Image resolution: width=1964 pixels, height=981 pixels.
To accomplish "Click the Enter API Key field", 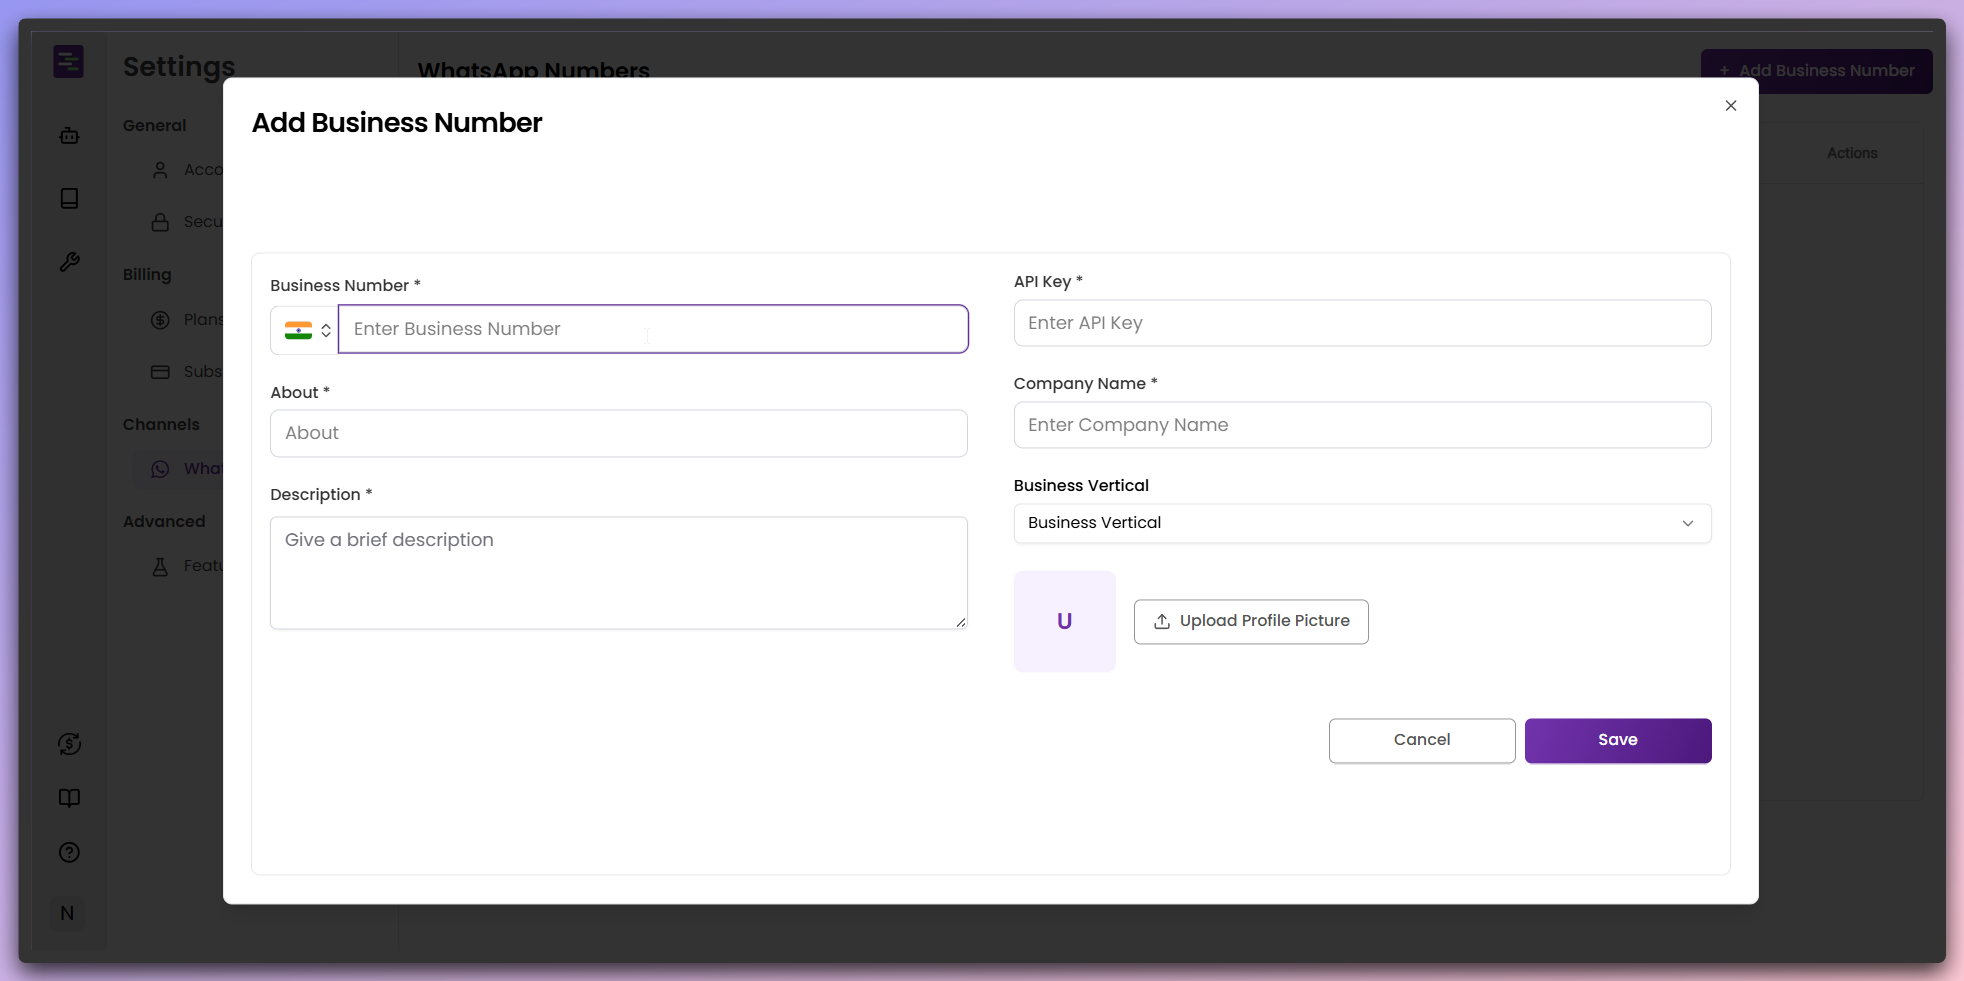I will coord(1362,323).
